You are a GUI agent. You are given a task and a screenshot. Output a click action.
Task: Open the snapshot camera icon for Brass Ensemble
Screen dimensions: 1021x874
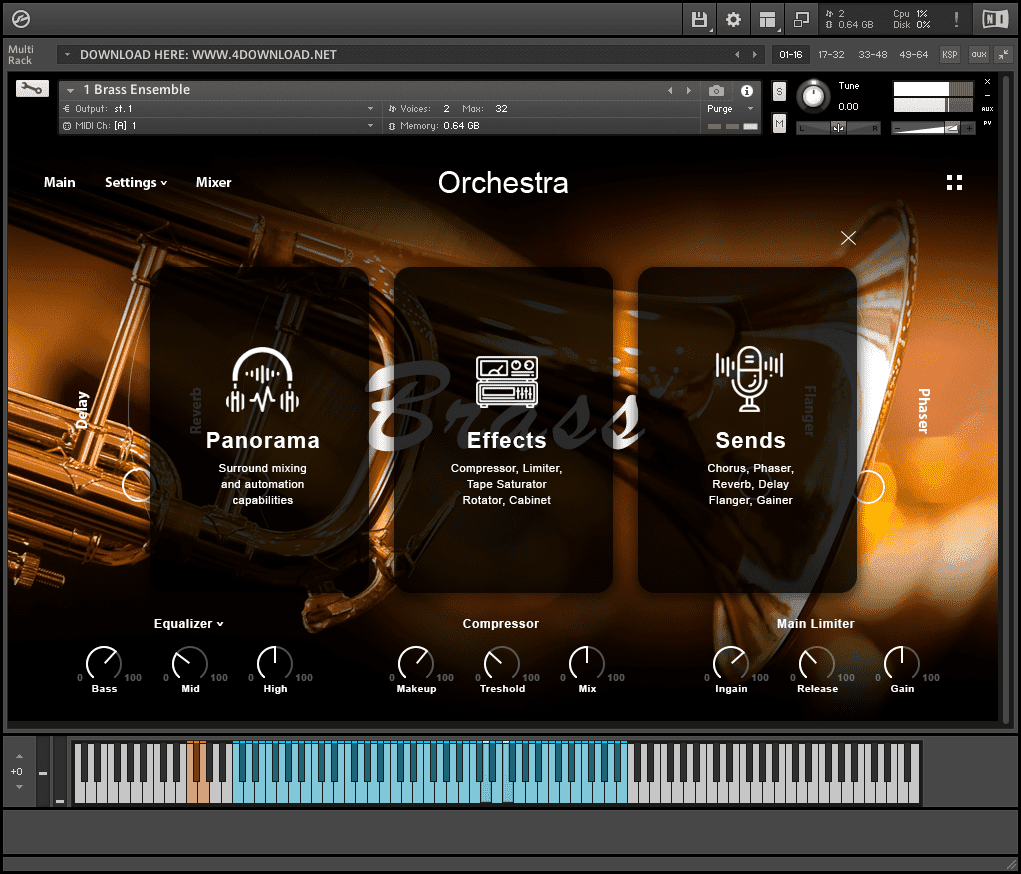coord(716,91)
